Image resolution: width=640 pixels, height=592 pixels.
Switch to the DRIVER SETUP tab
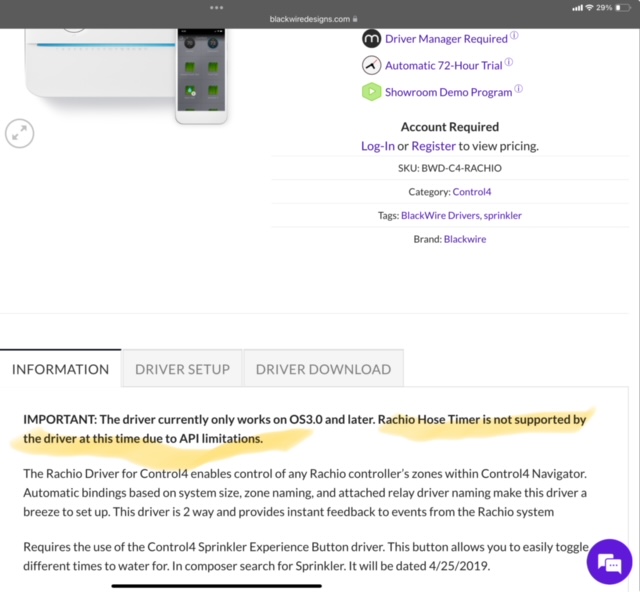pos(182,369)
